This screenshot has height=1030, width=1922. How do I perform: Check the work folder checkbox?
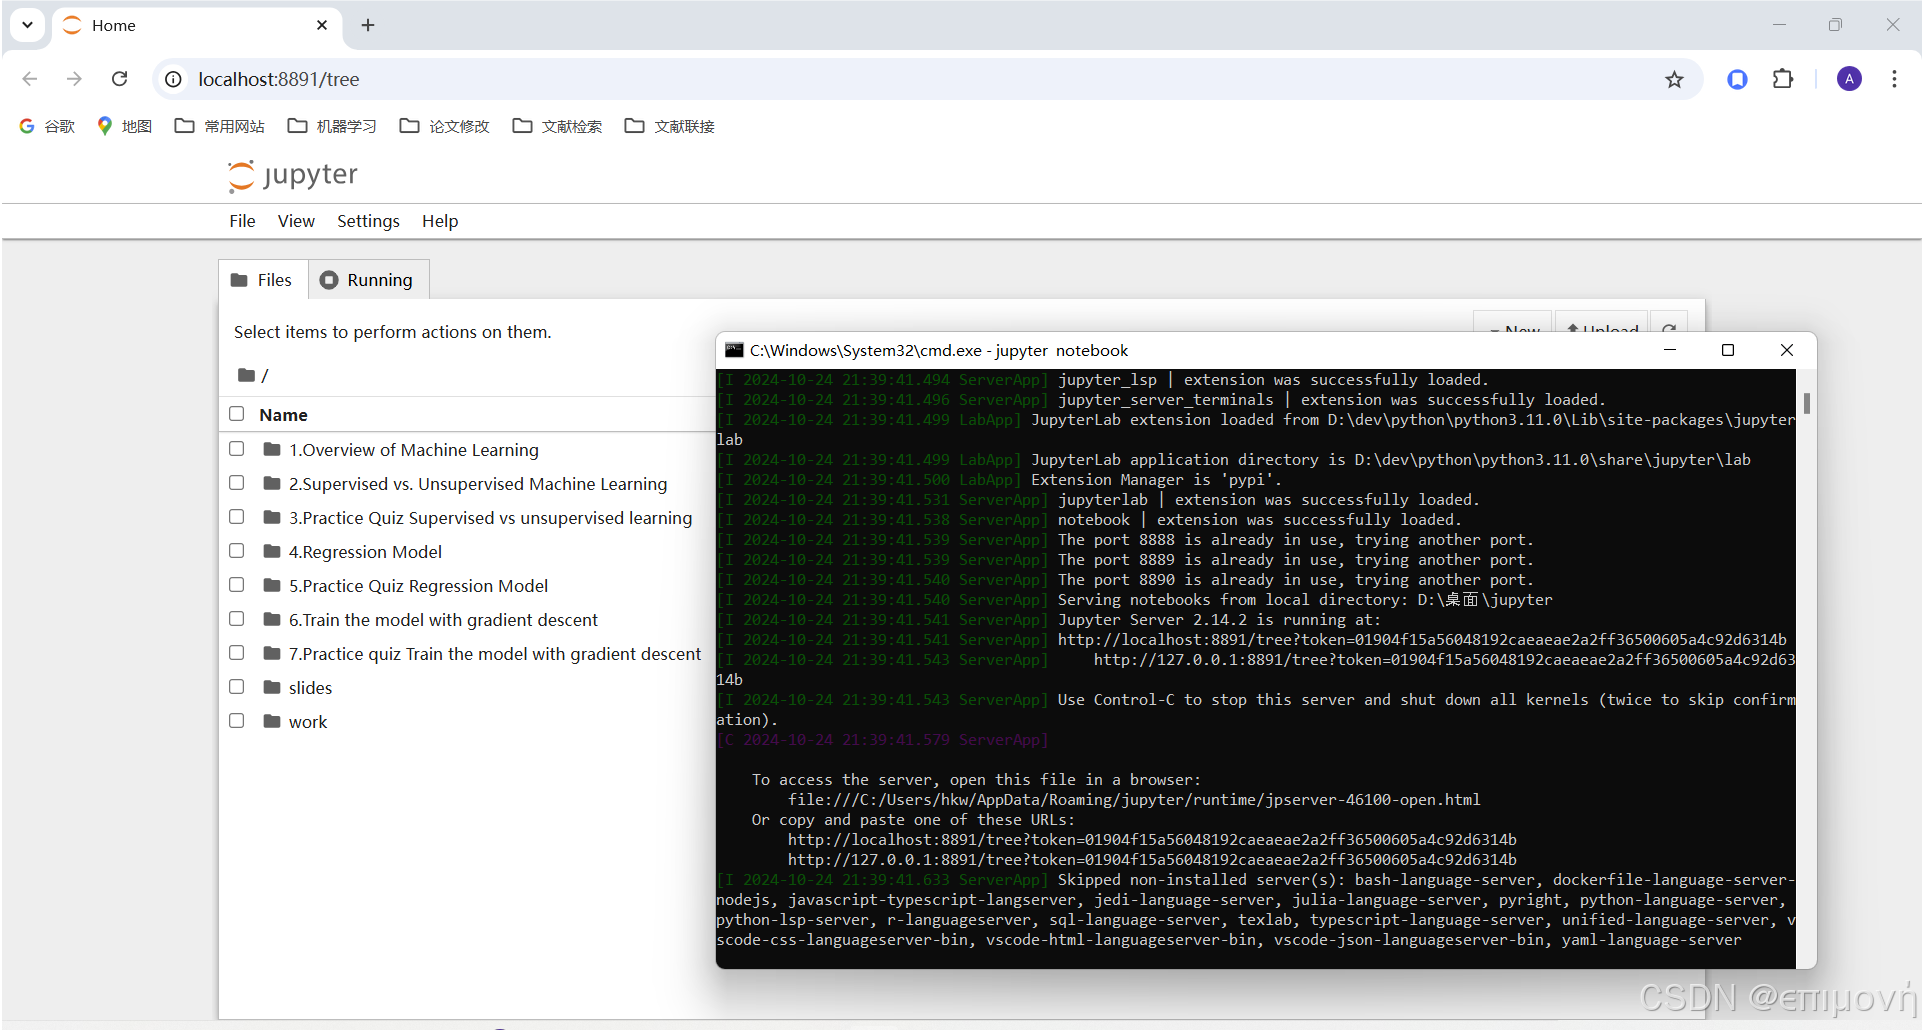(x=236, y=720)
